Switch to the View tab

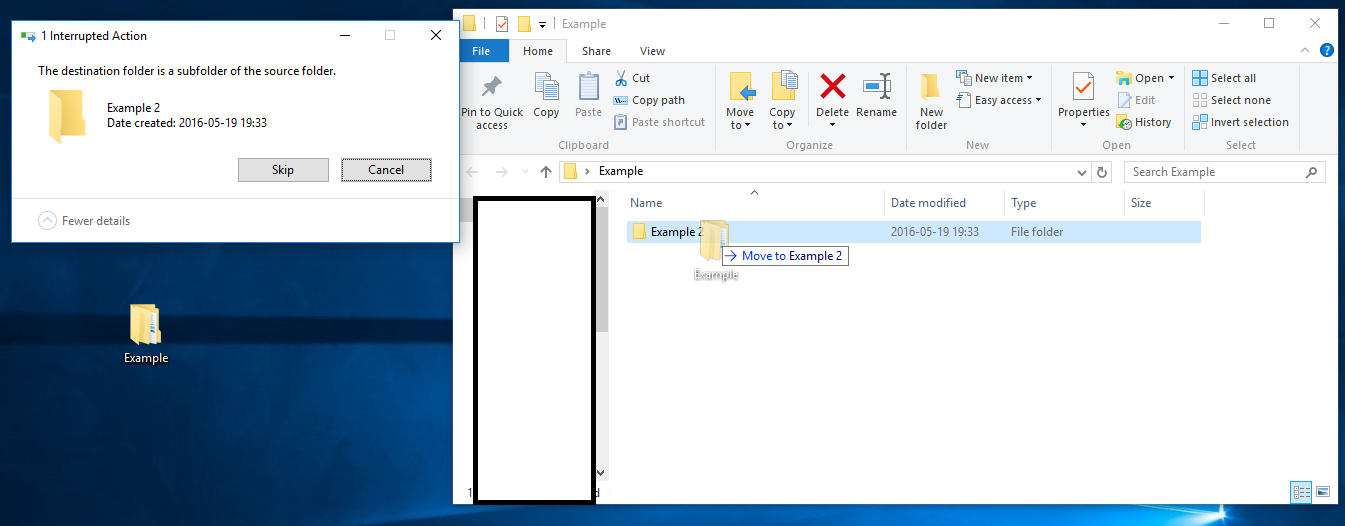652,51
